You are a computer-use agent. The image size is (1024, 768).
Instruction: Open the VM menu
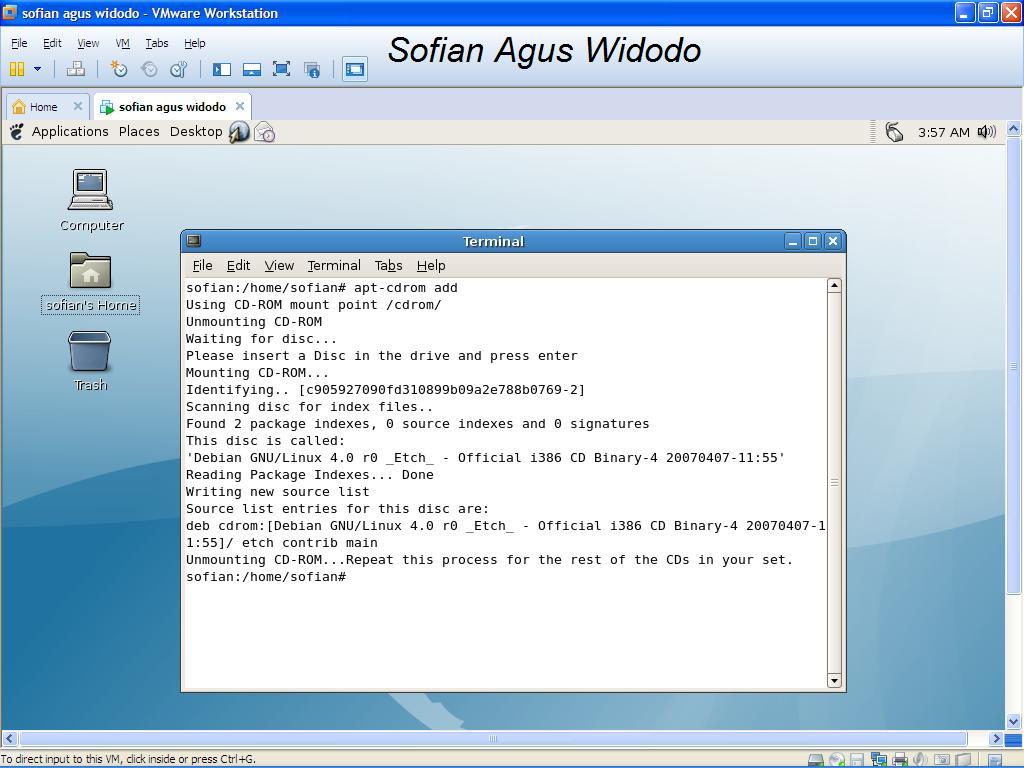coord(123,43)
